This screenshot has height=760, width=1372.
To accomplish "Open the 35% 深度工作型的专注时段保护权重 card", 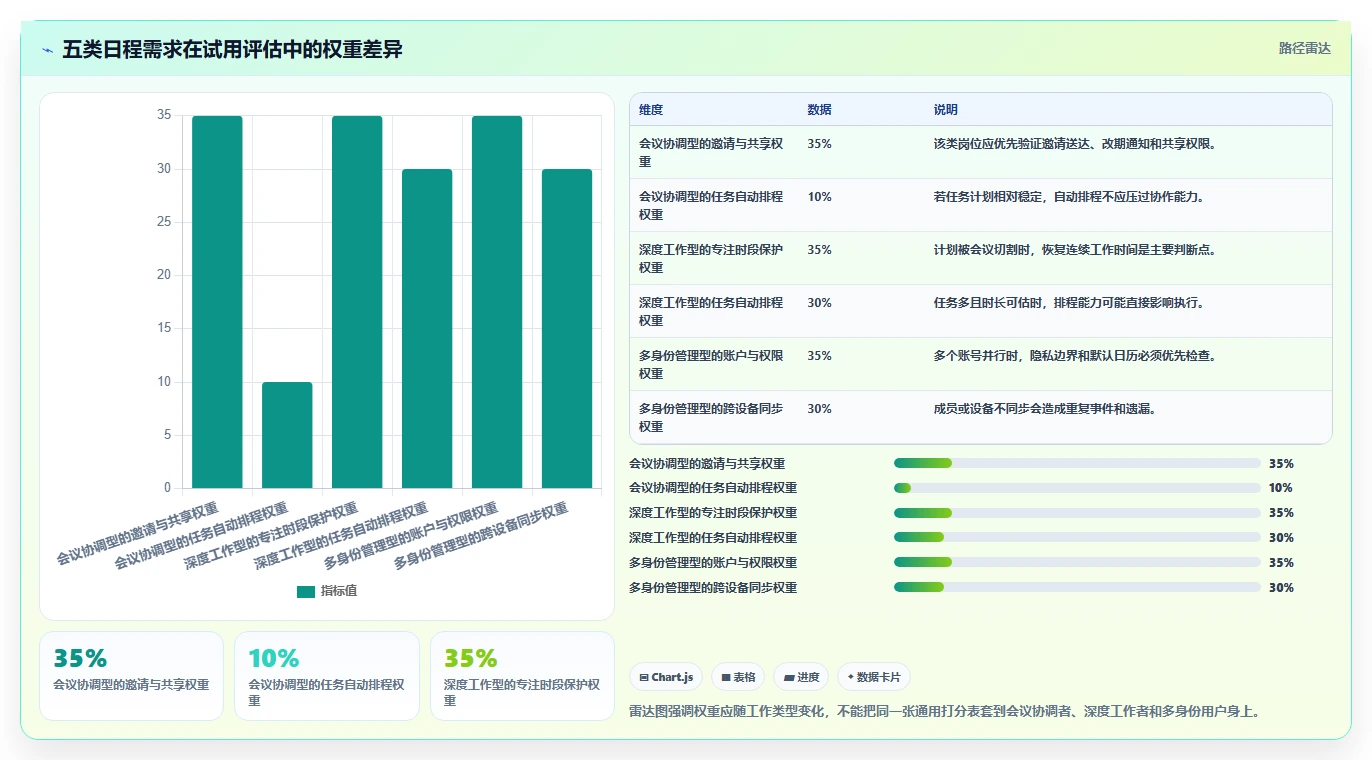I will [x=522, y=675].
